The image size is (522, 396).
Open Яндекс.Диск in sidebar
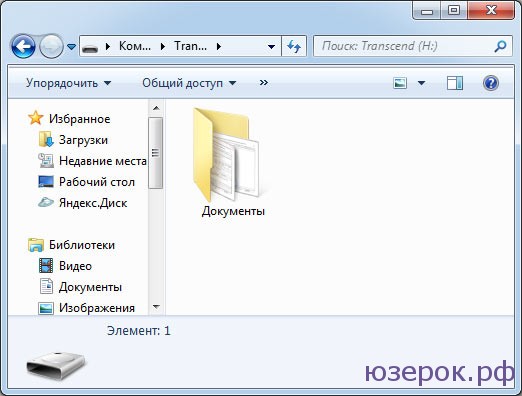click(93, 203)
